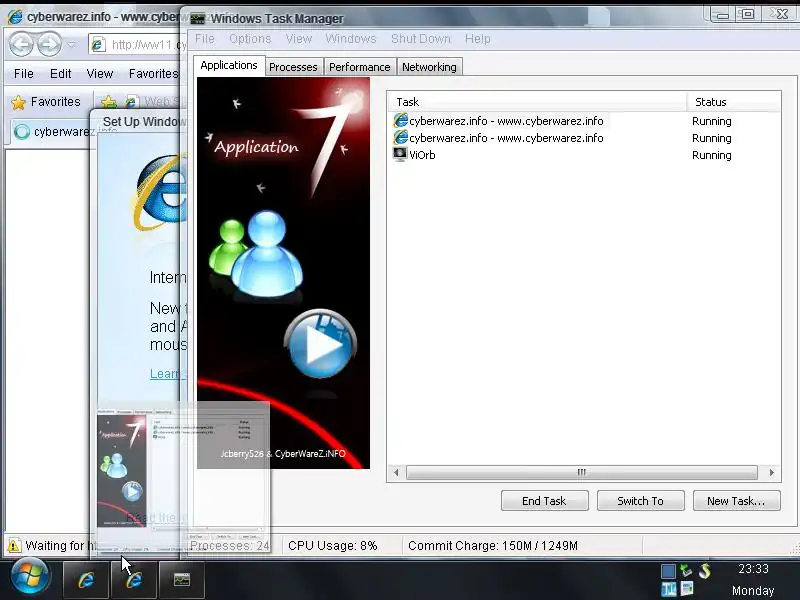Screen dimensions: 800x600
Task: Go back in Internet Explorer
Action: click(21, 44)
